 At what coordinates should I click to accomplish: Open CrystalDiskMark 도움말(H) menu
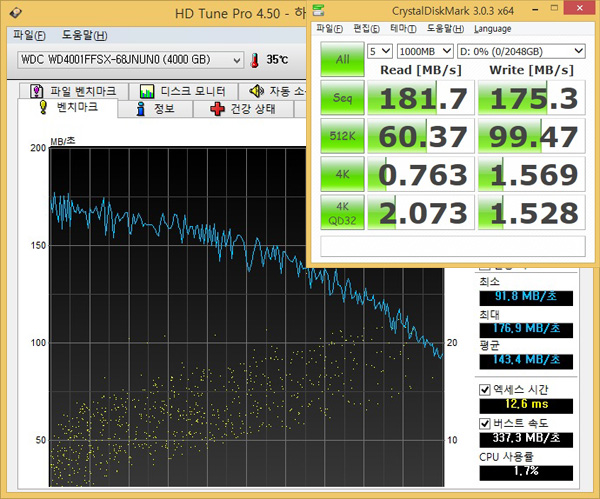(445, 29)
